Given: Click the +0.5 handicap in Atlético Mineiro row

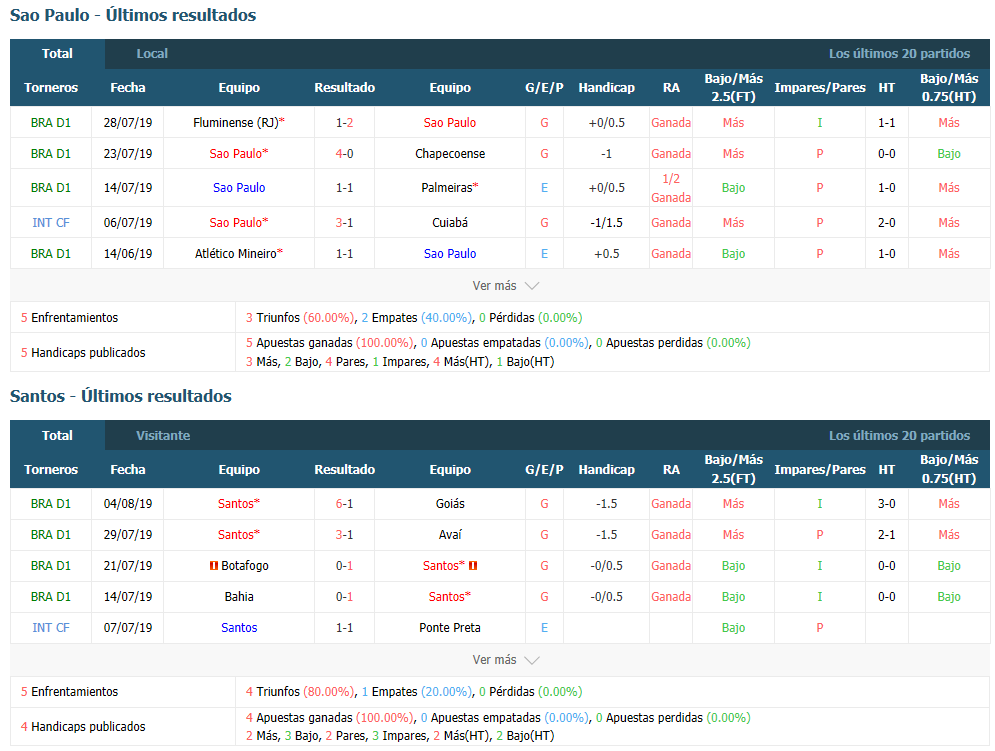Looking at the screenshot, I should (607, 254).
